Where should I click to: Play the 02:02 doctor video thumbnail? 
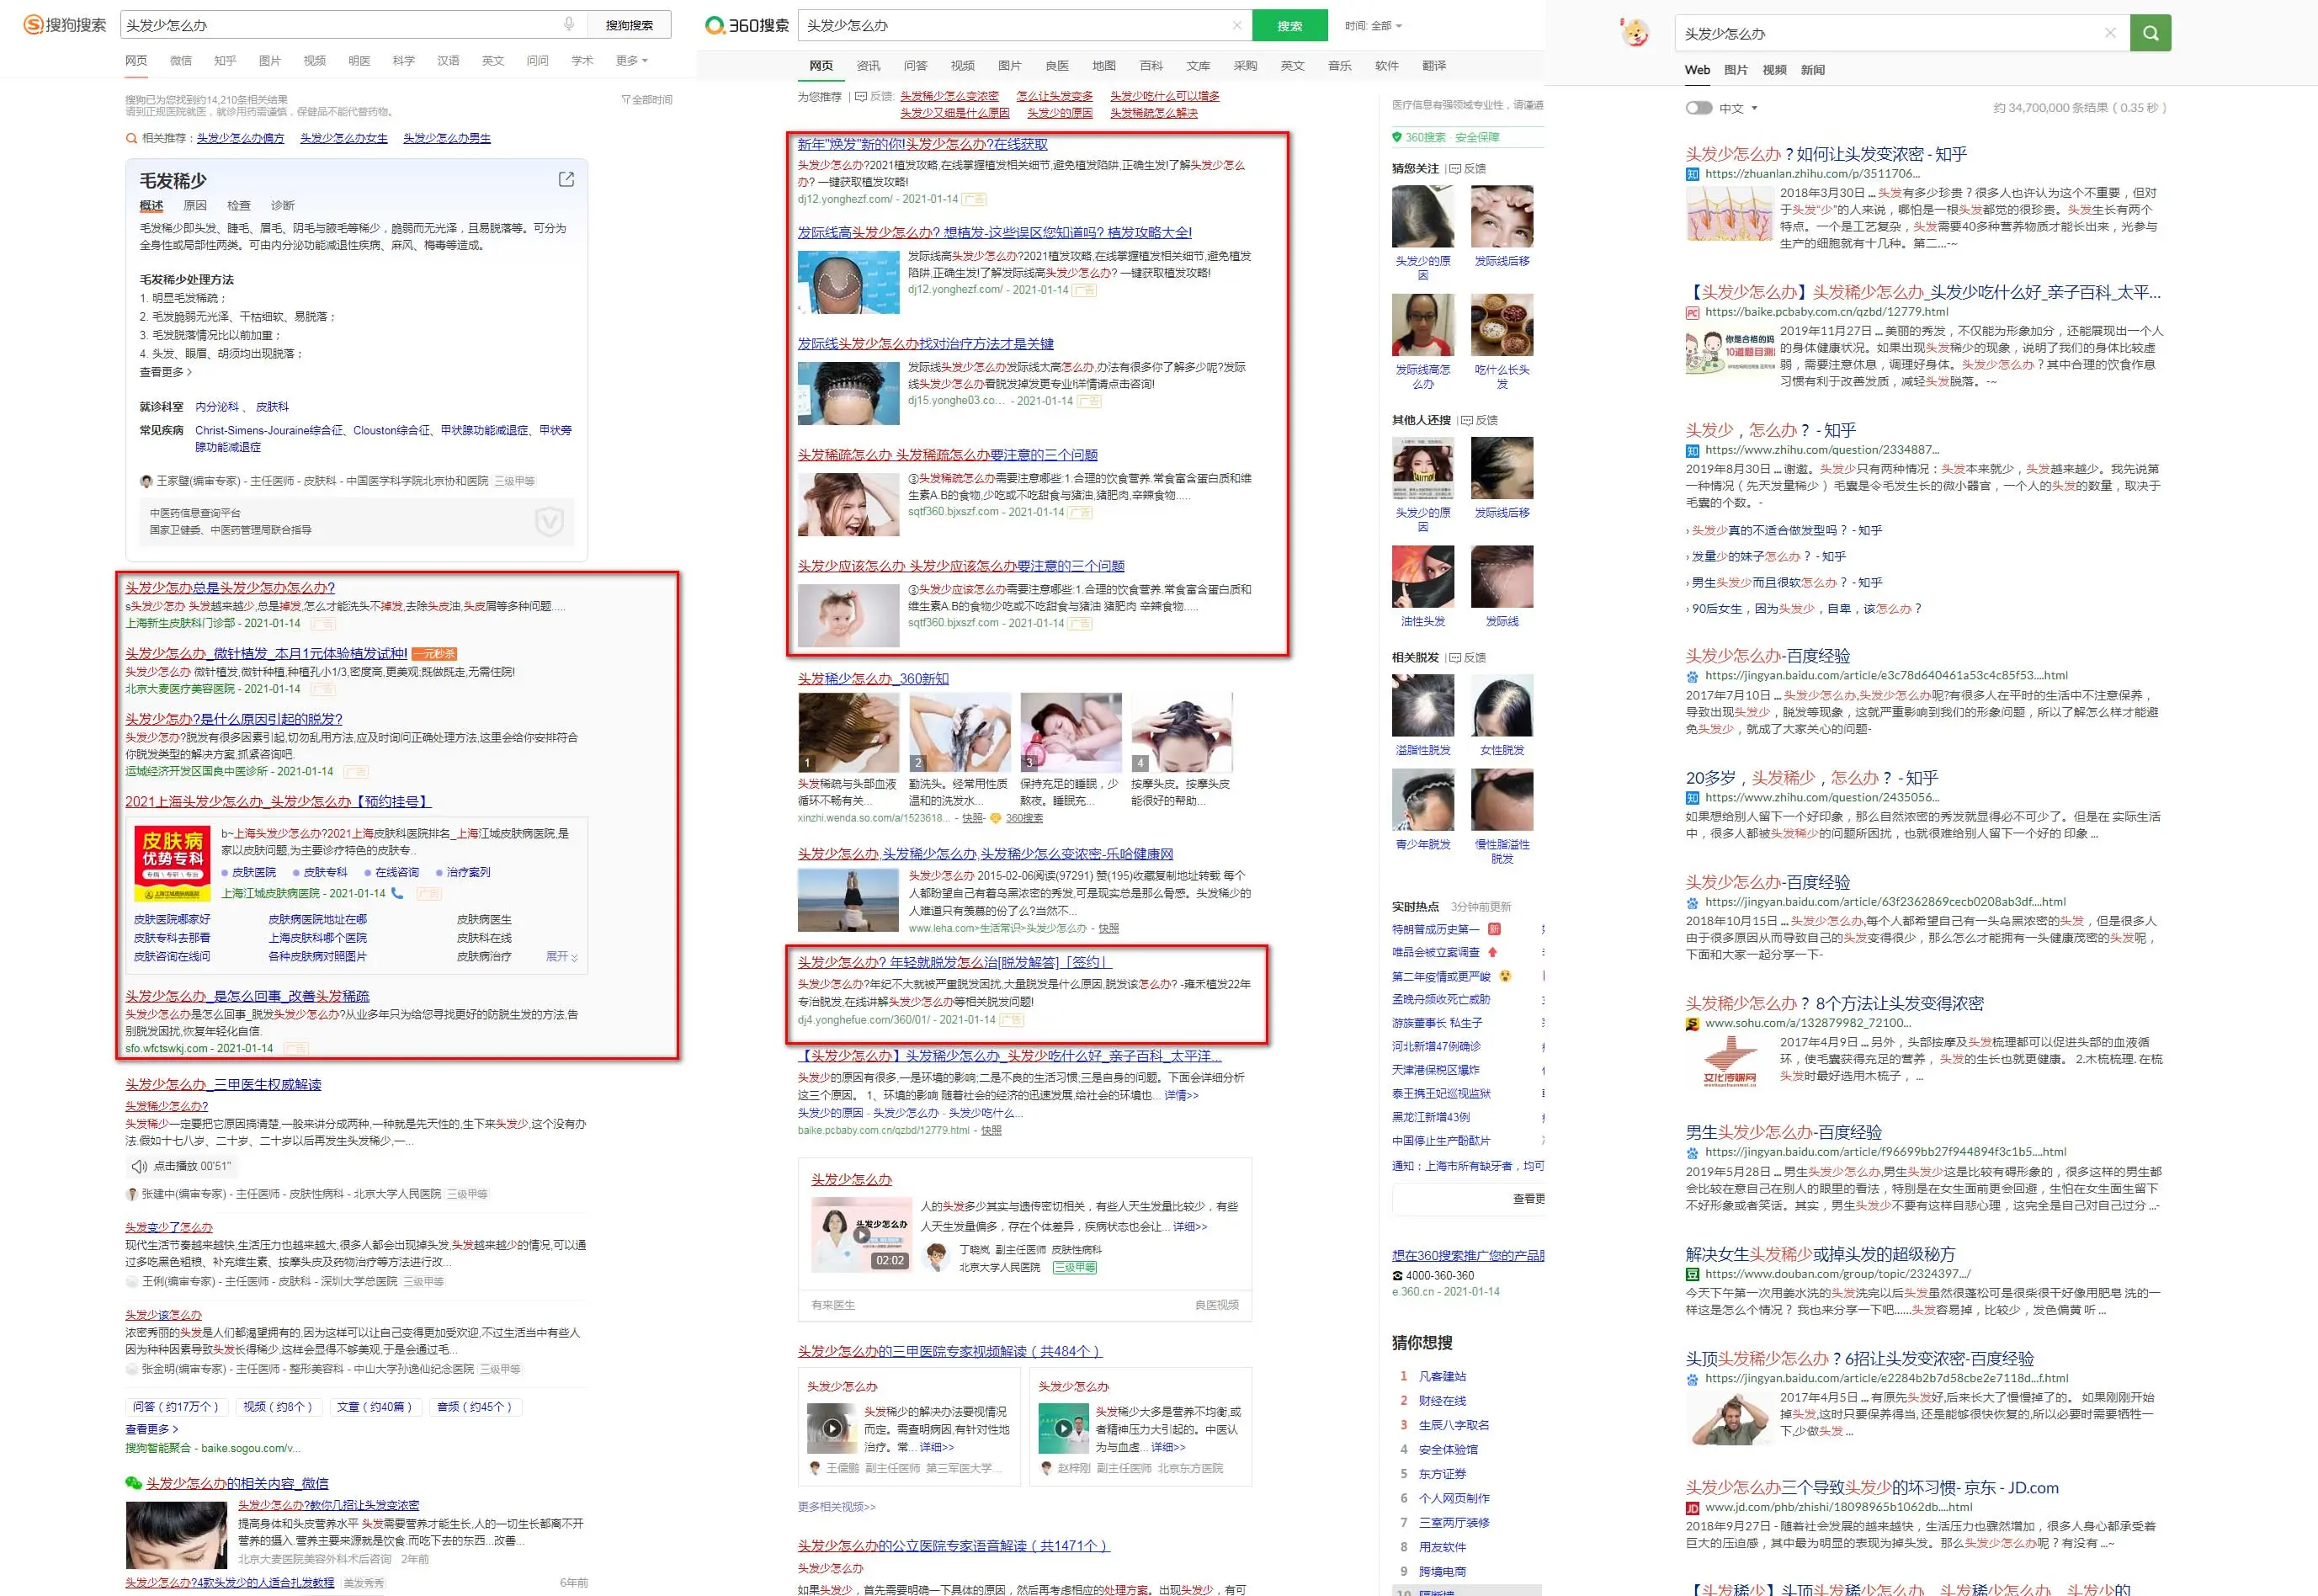coord(861,1233)
